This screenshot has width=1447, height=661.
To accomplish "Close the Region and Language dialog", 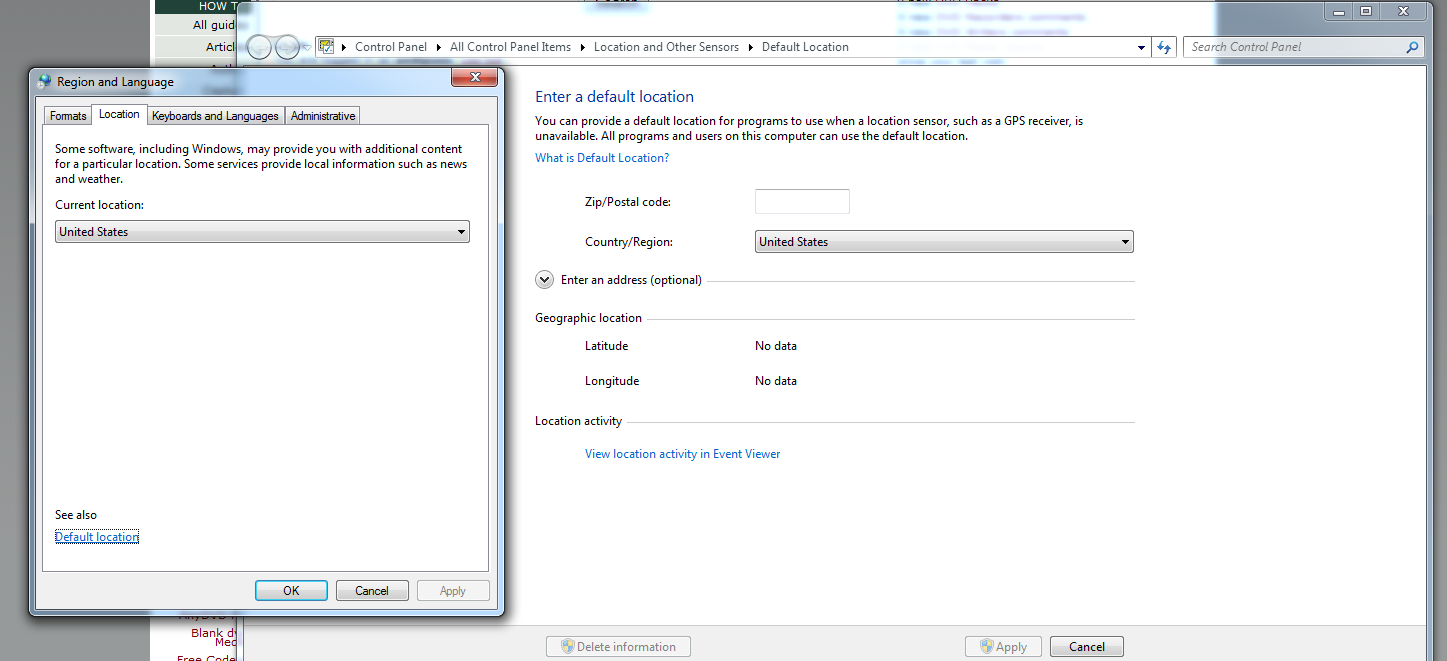I will 474,78.
